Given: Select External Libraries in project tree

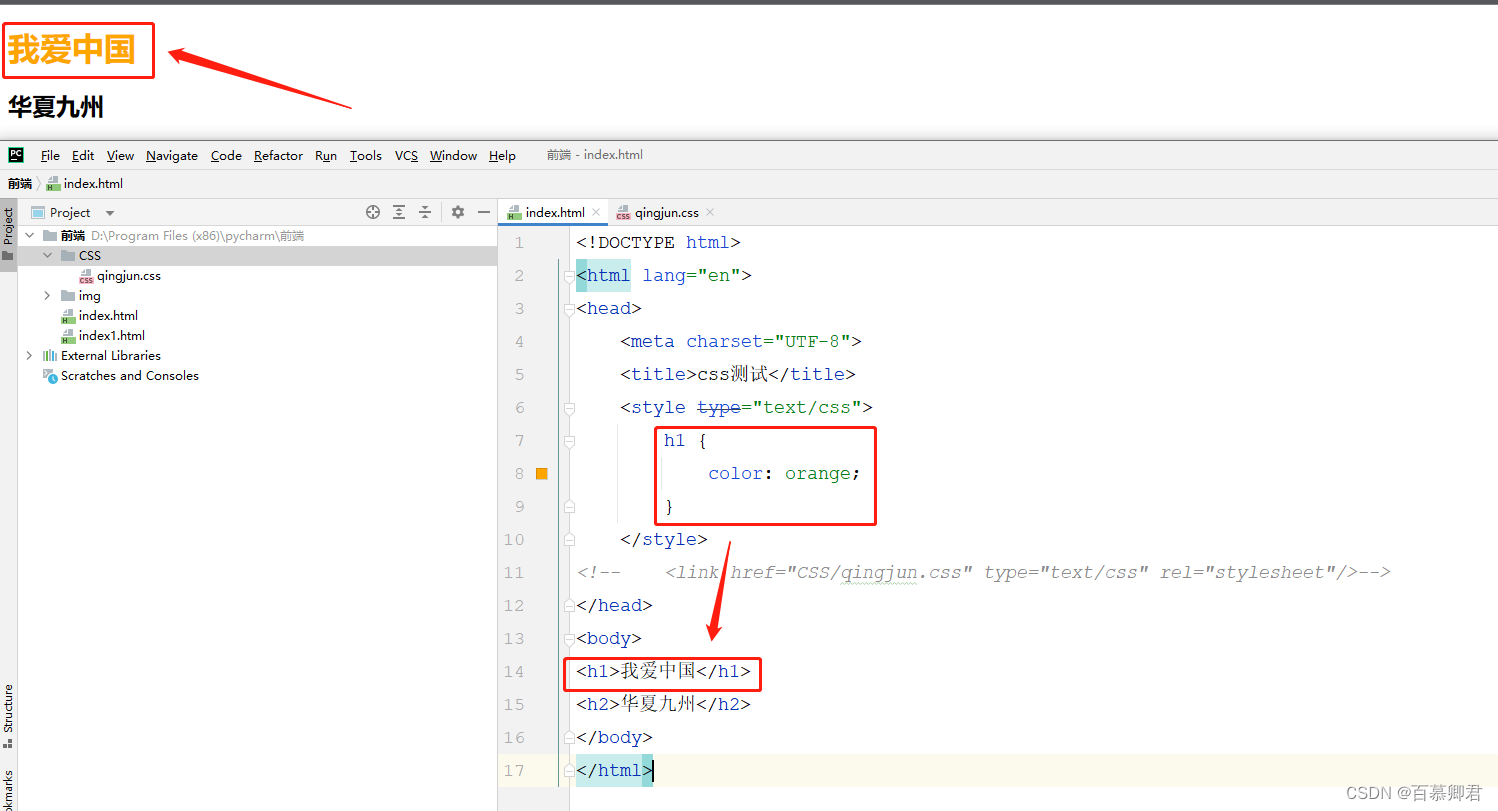Looking at the screenshot, I should tap(110, 356).
